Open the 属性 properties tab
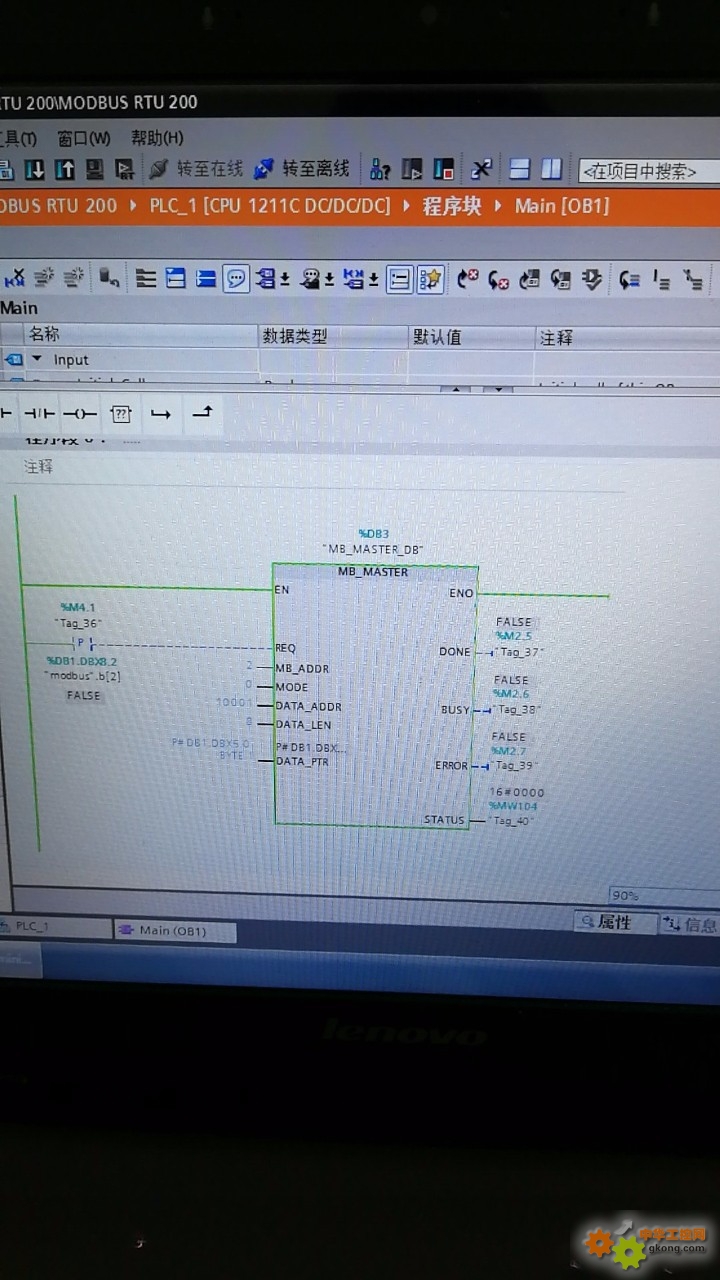This screenshot has height=1280, width=720. [616, 922]
